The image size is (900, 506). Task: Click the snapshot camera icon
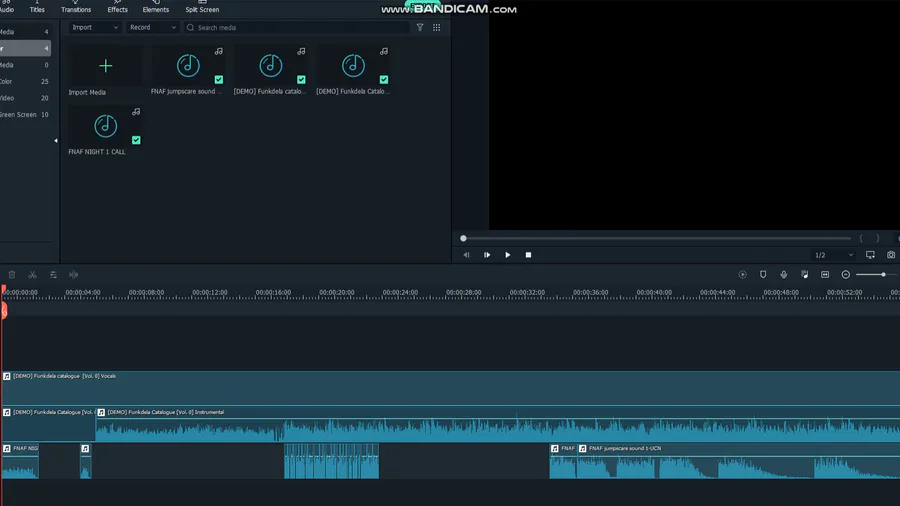(x=891, y=255)
